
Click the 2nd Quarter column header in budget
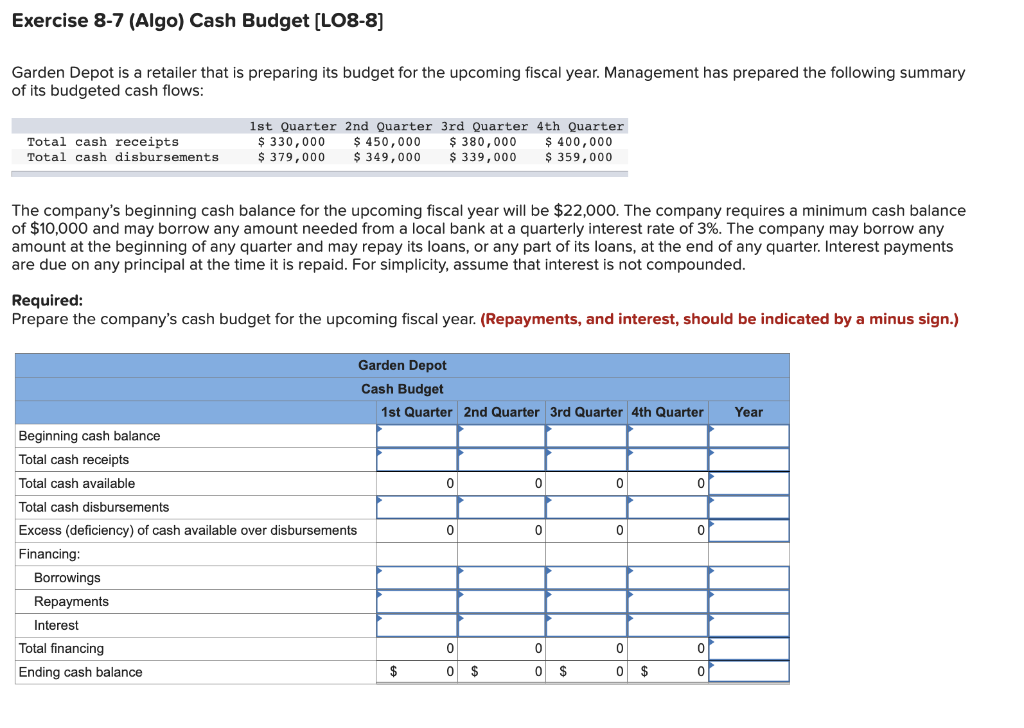[x=502, y=413]
